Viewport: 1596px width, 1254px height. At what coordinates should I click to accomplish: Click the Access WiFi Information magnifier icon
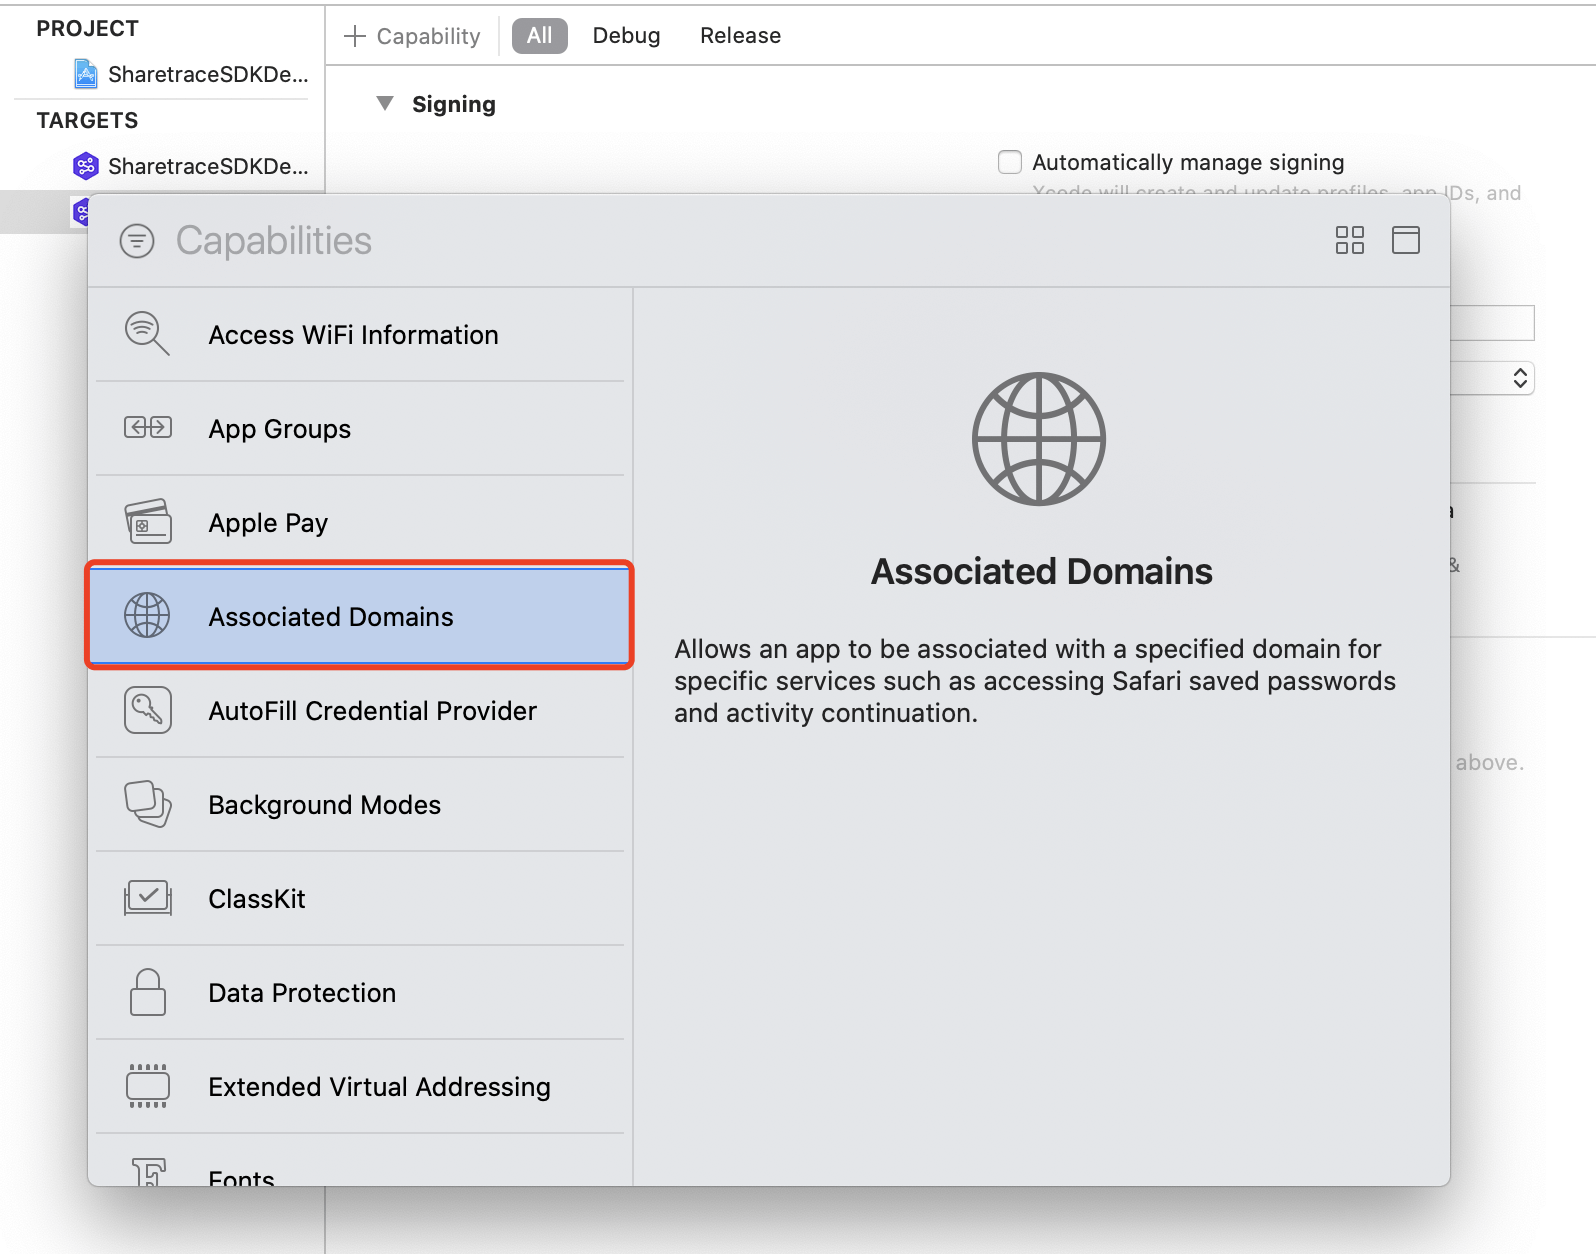click(146, 334)
